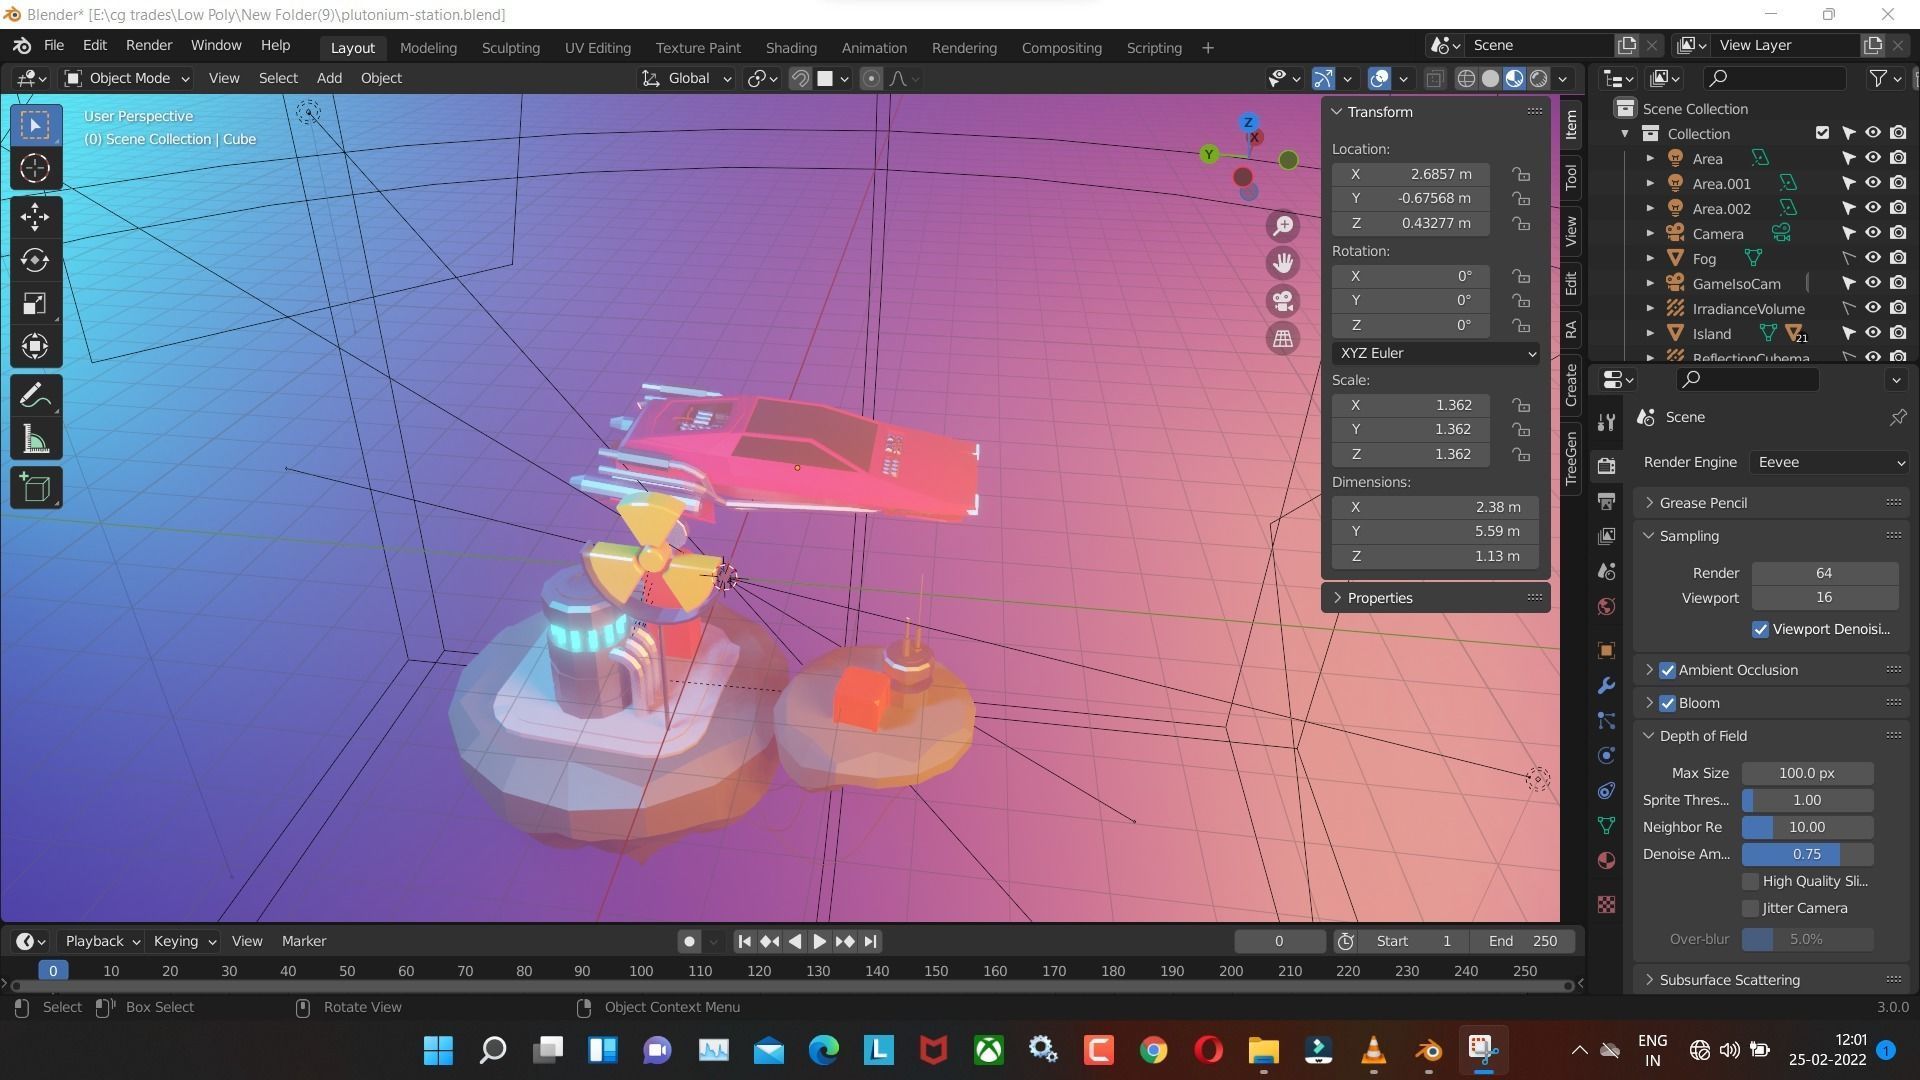Screen dimensions: 1920x1080
Task: Open the Playback dropdown in timeline
Action: pyautogui.click(x=102, y=941)
